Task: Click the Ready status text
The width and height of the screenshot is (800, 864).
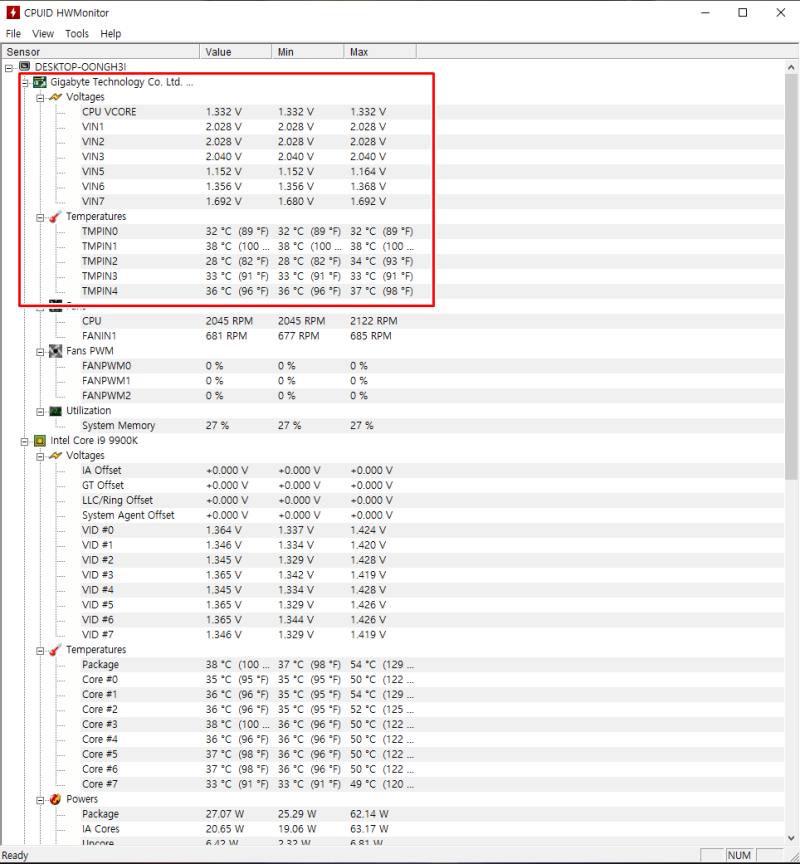Action: 15,855
